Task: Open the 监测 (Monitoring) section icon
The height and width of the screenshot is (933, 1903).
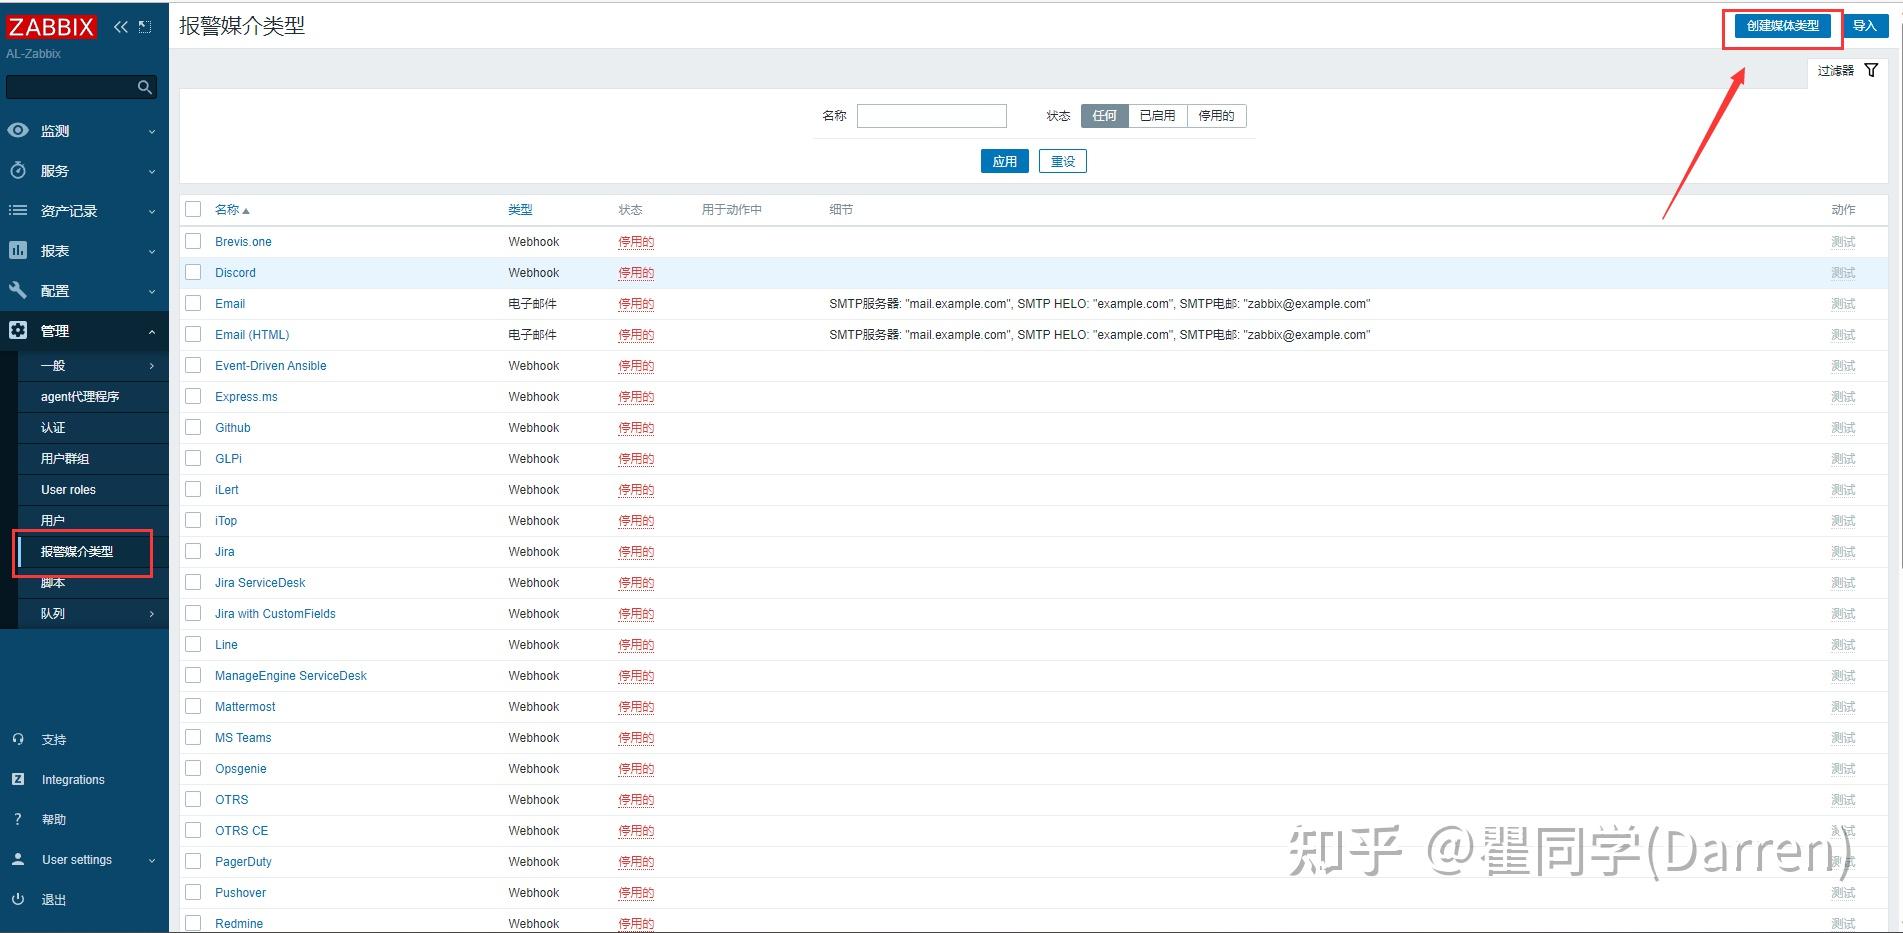Action: point(17,130)
